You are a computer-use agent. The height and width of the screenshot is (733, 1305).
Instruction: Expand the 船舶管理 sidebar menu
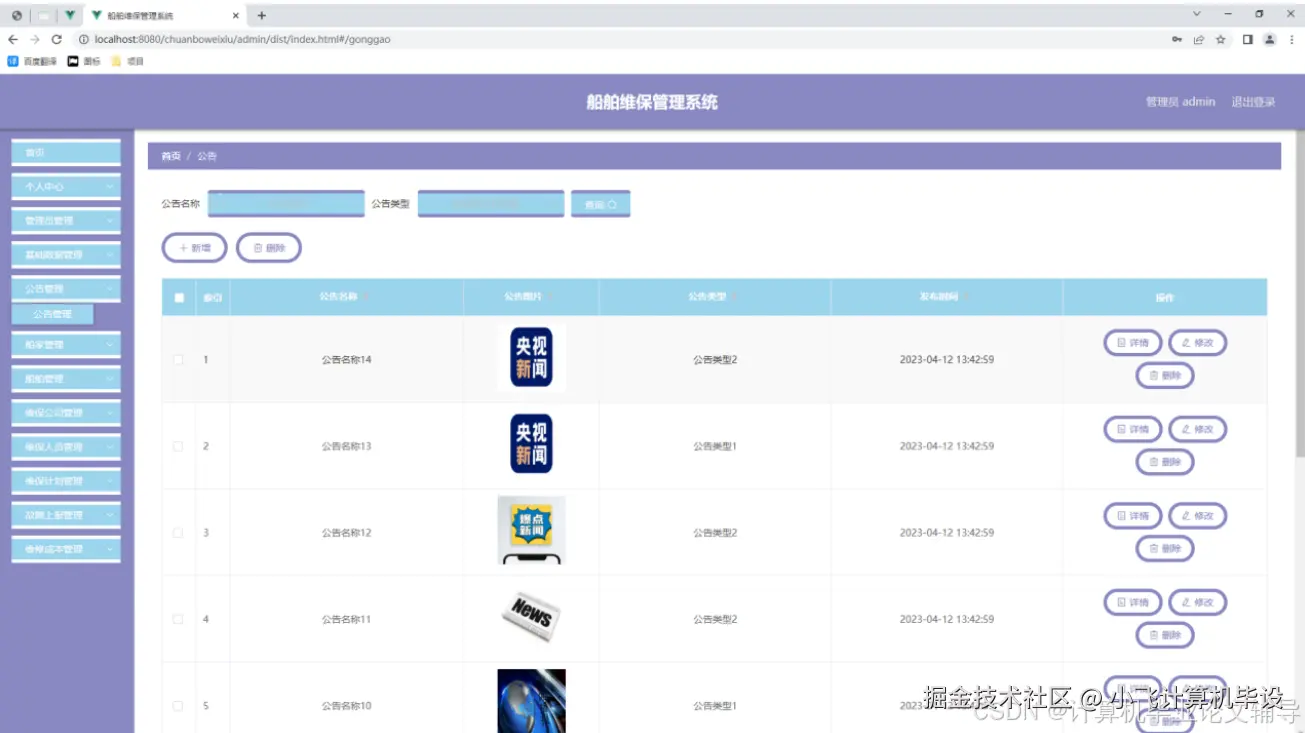pos(66,379)
